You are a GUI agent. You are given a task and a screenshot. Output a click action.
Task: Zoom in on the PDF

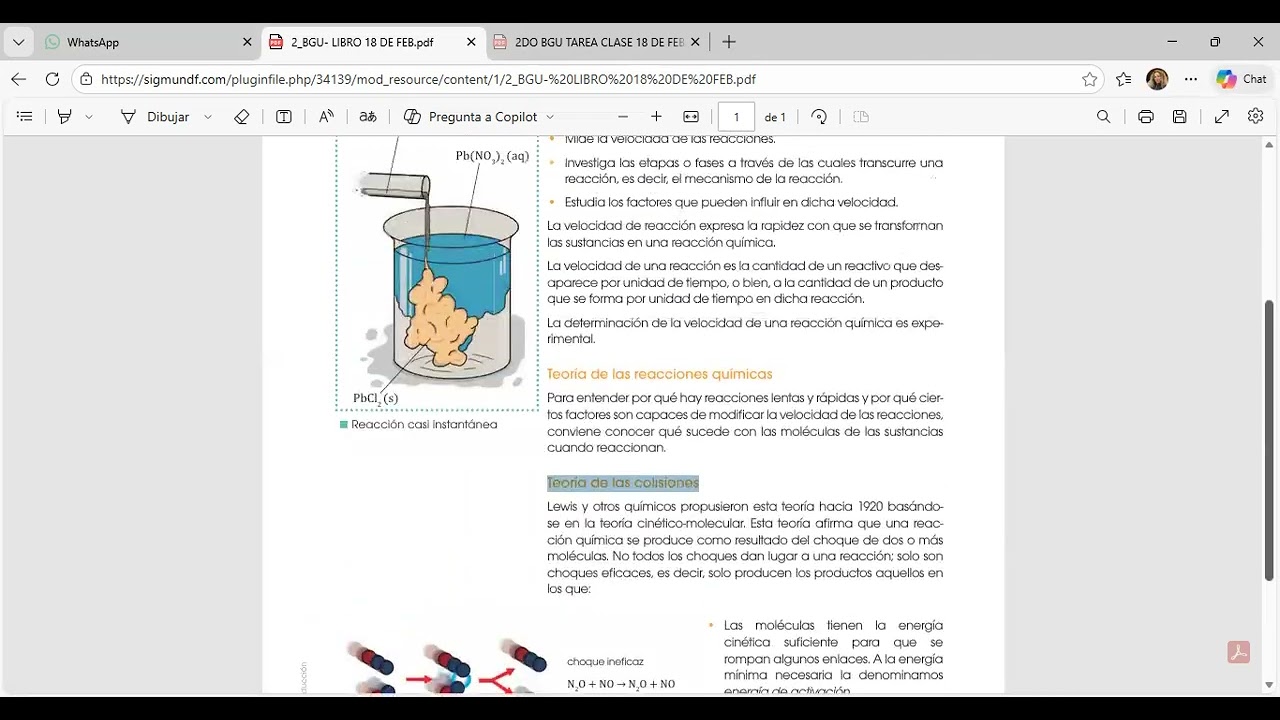pyautogui.click(x=656, y=117)
